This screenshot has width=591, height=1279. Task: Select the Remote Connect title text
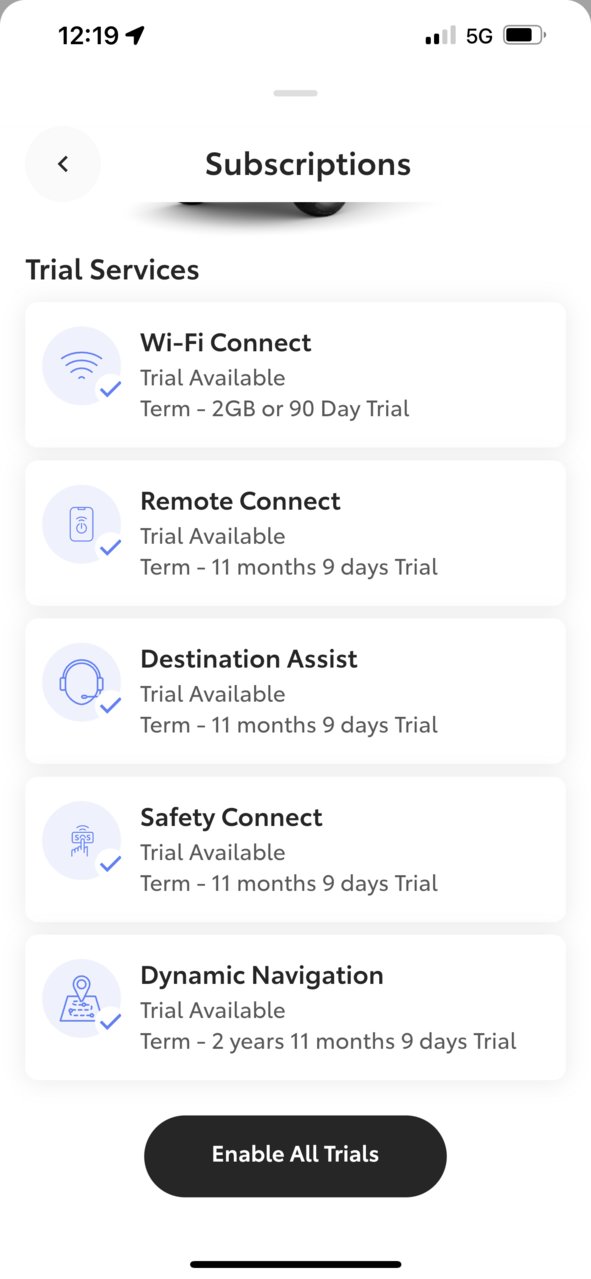pyautogui.click(x=240, y=501)
